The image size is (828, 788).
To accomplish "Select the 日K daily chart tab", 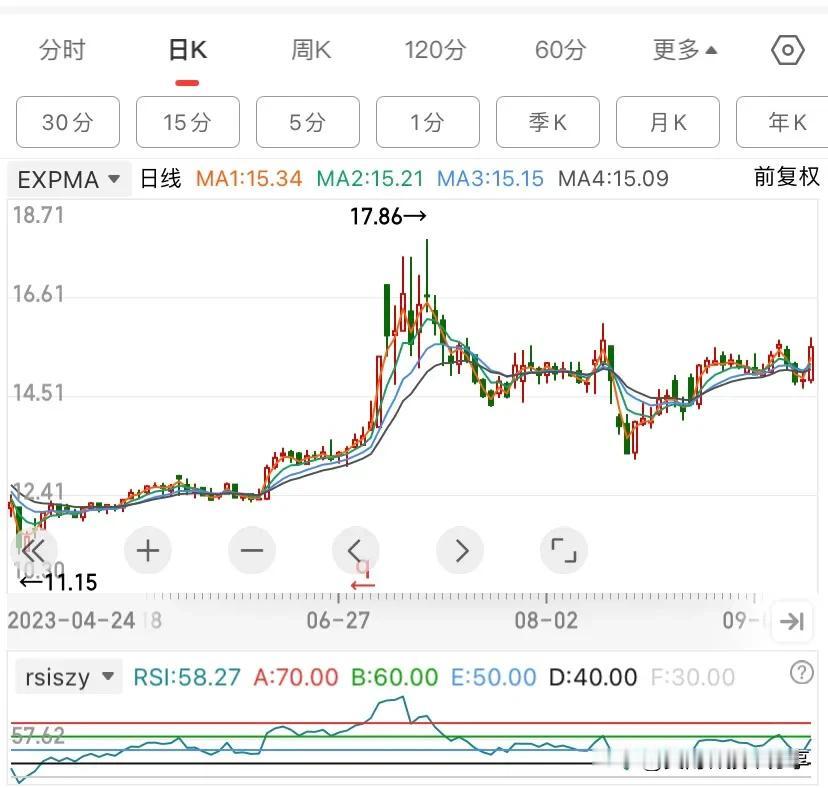I will tap(187, 50).
